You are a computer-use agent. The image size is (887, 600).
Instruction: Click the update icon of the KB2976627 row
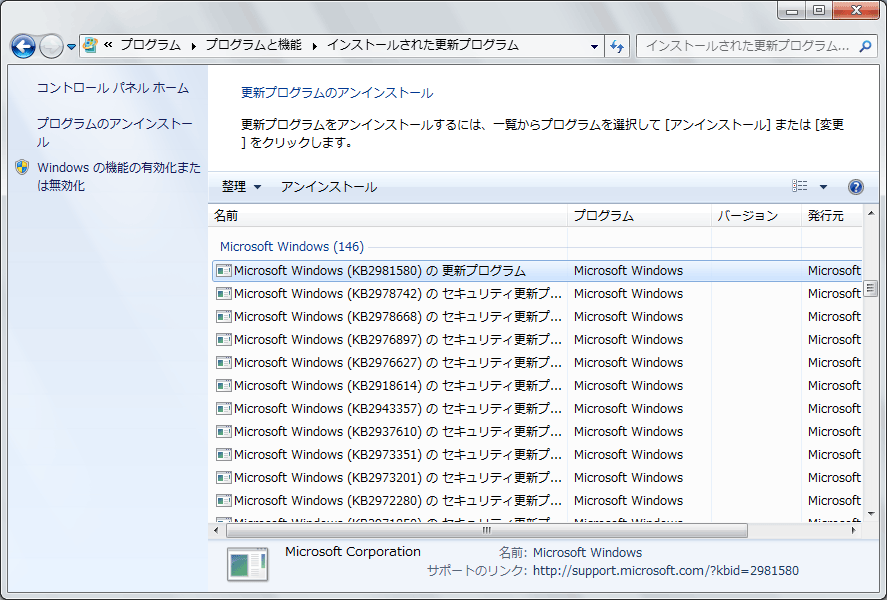click(x=224, y=362)
